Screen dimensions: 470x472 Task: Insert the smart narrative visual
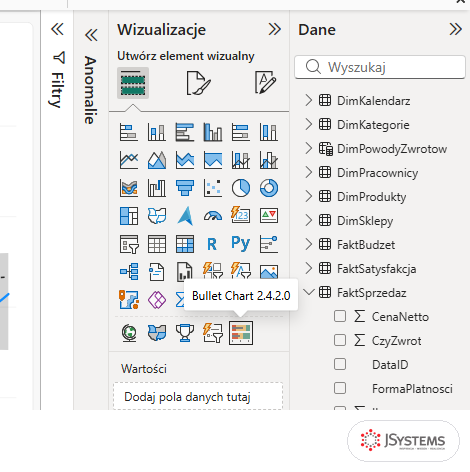[x=157, y=272]
